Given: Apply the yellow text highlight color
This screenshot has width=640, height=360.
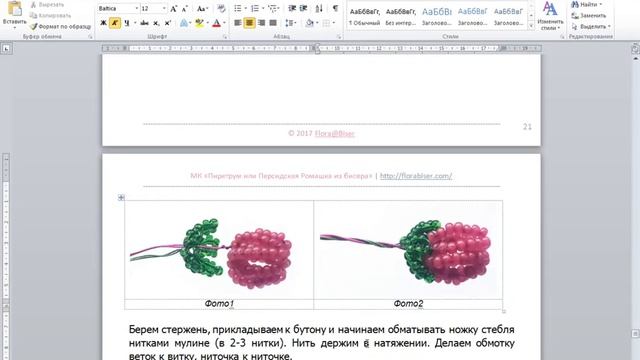Looking at the screenshot, I should (x=199, y=23).
